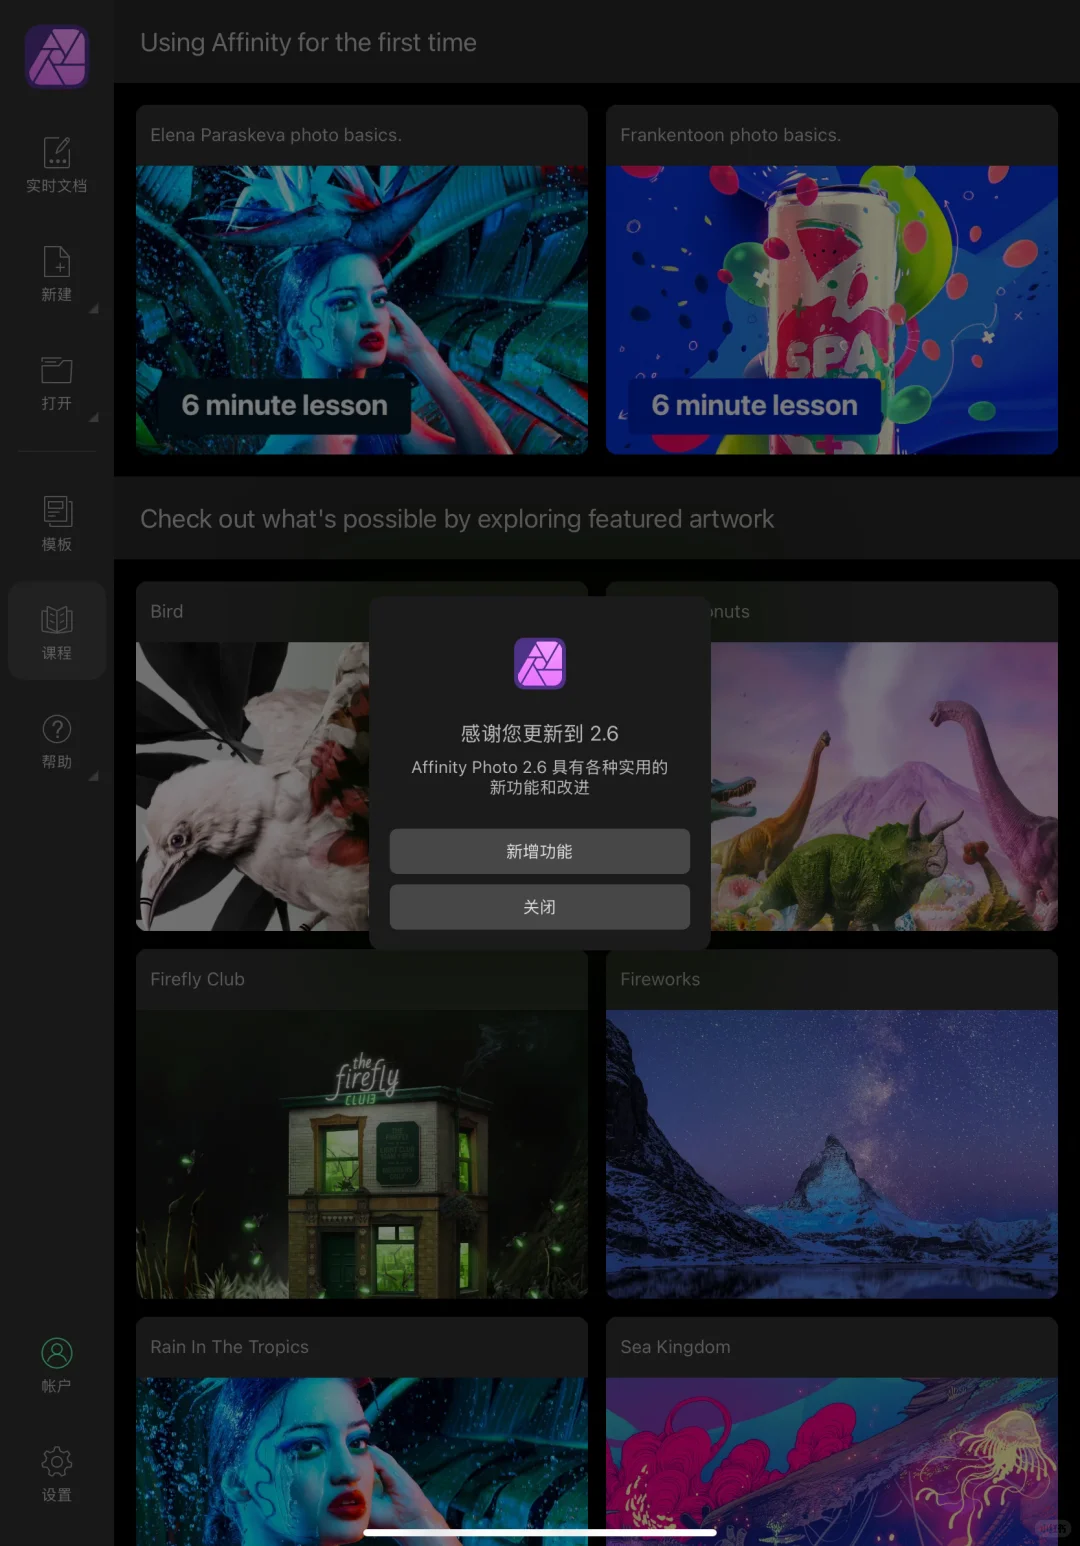Open the Templates (模板) panel

pyautogui.click(x=57, y=520)
